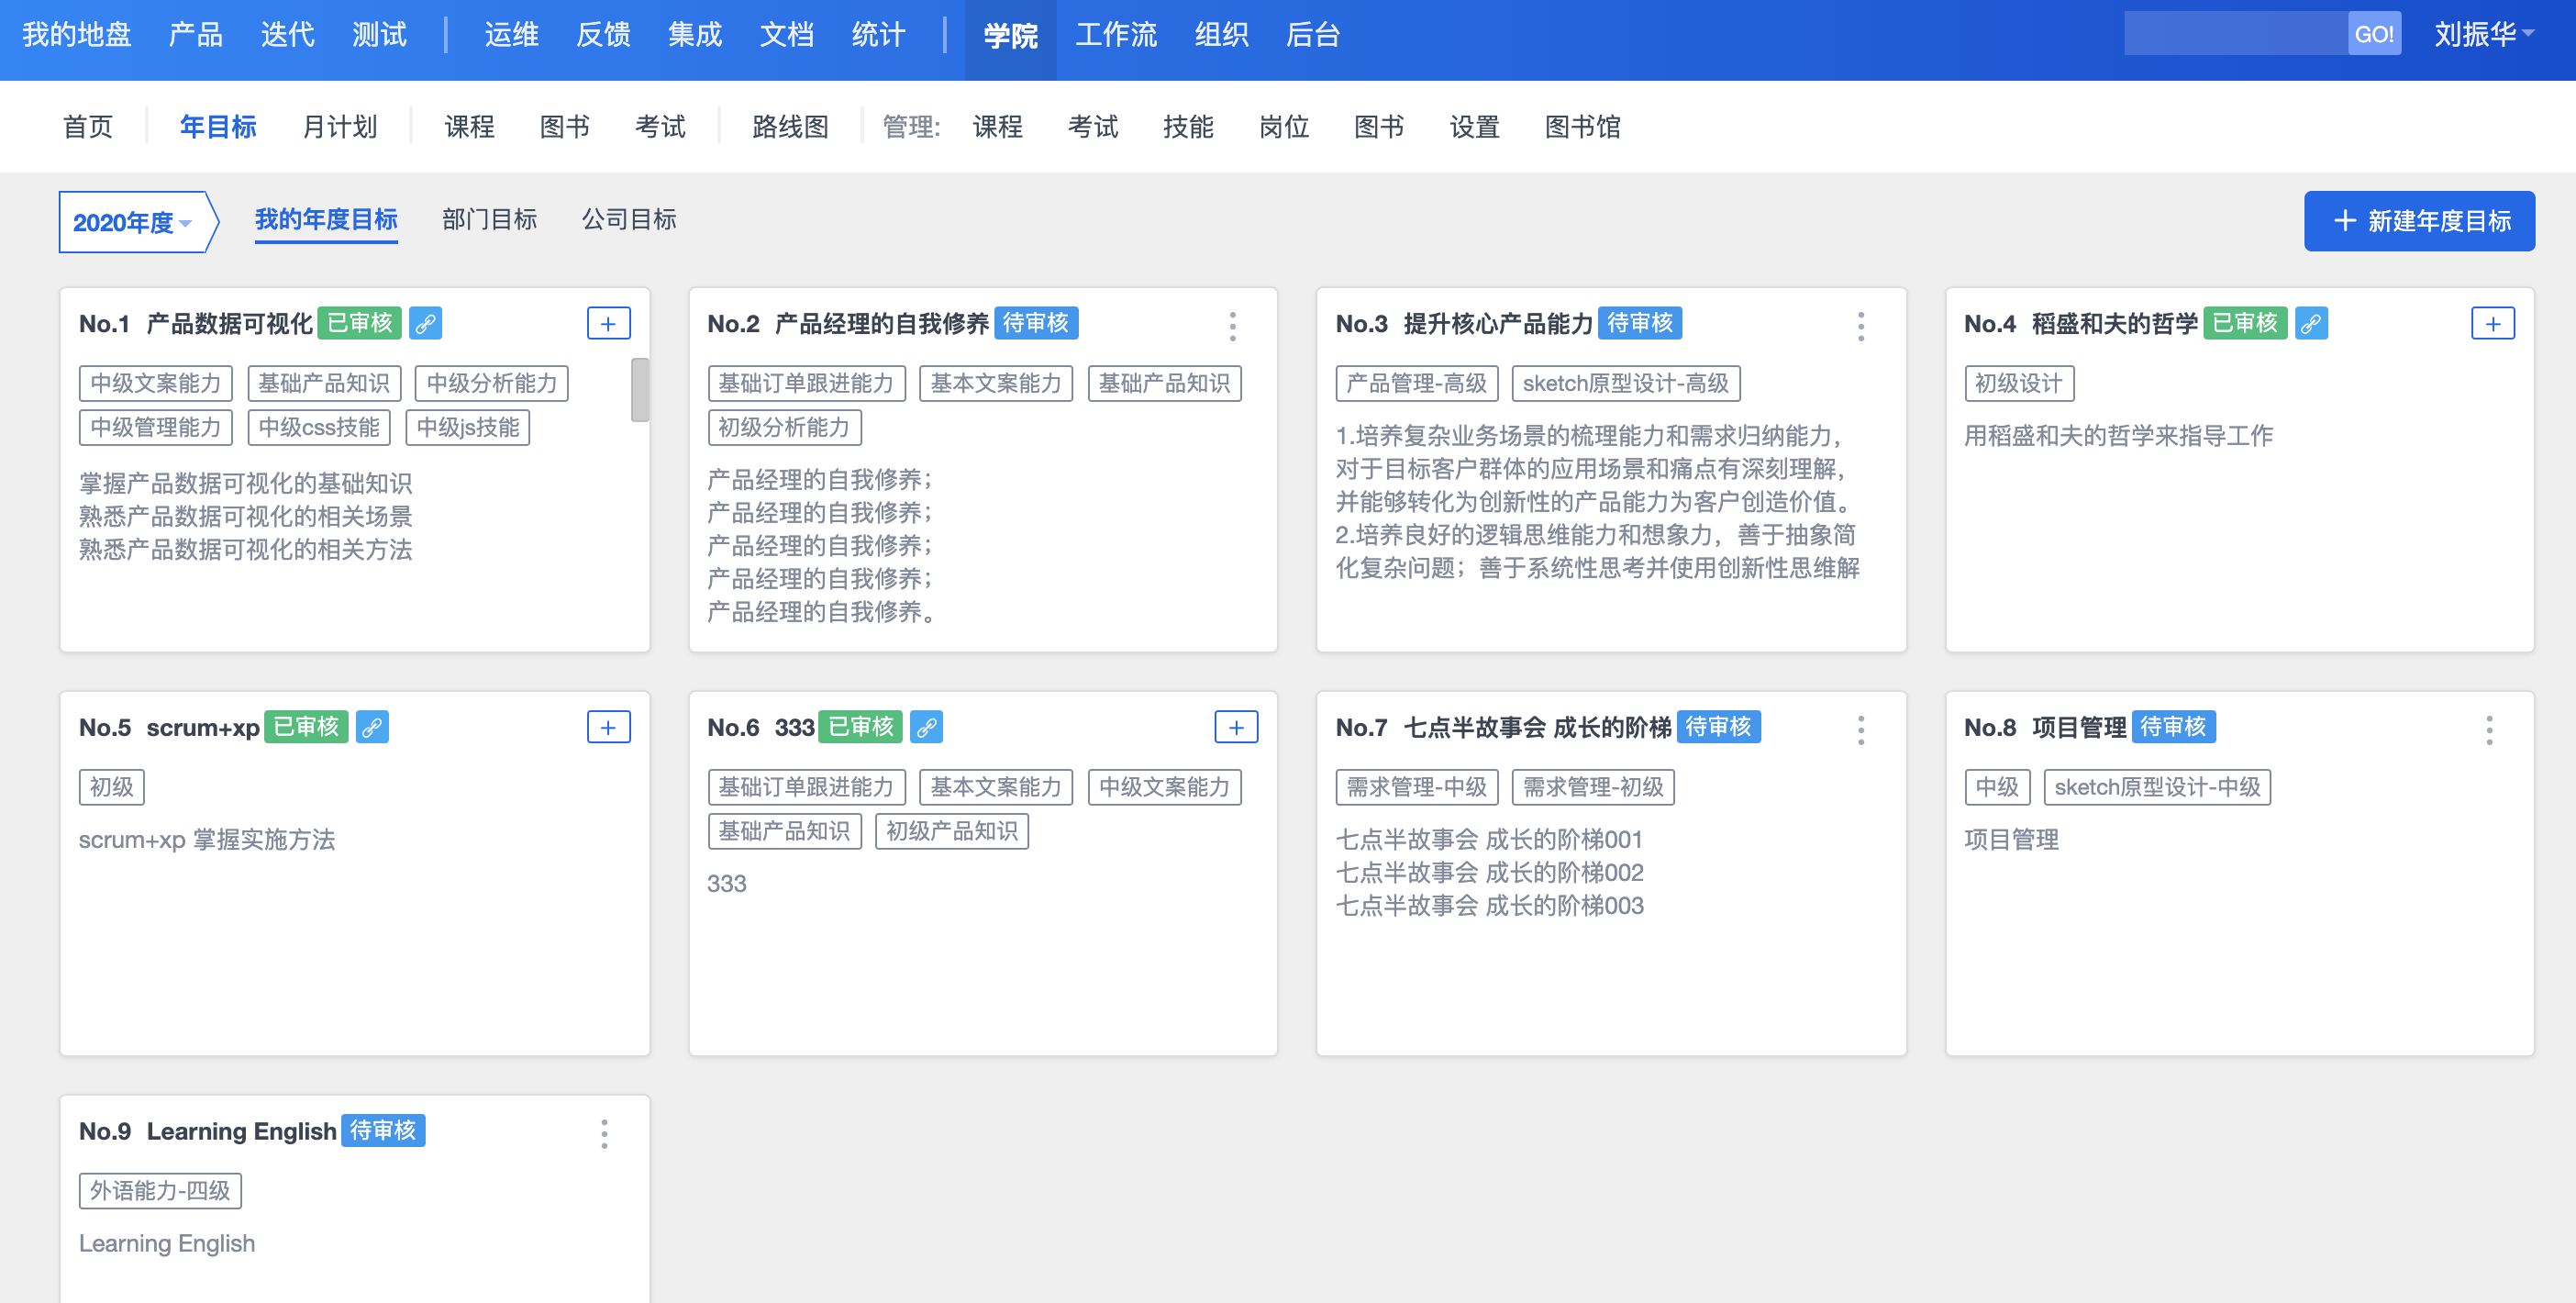Click the 中级文案能力 tag on No.1 card
This screenshot has width=2576, height=1303.
pos(156,383)
